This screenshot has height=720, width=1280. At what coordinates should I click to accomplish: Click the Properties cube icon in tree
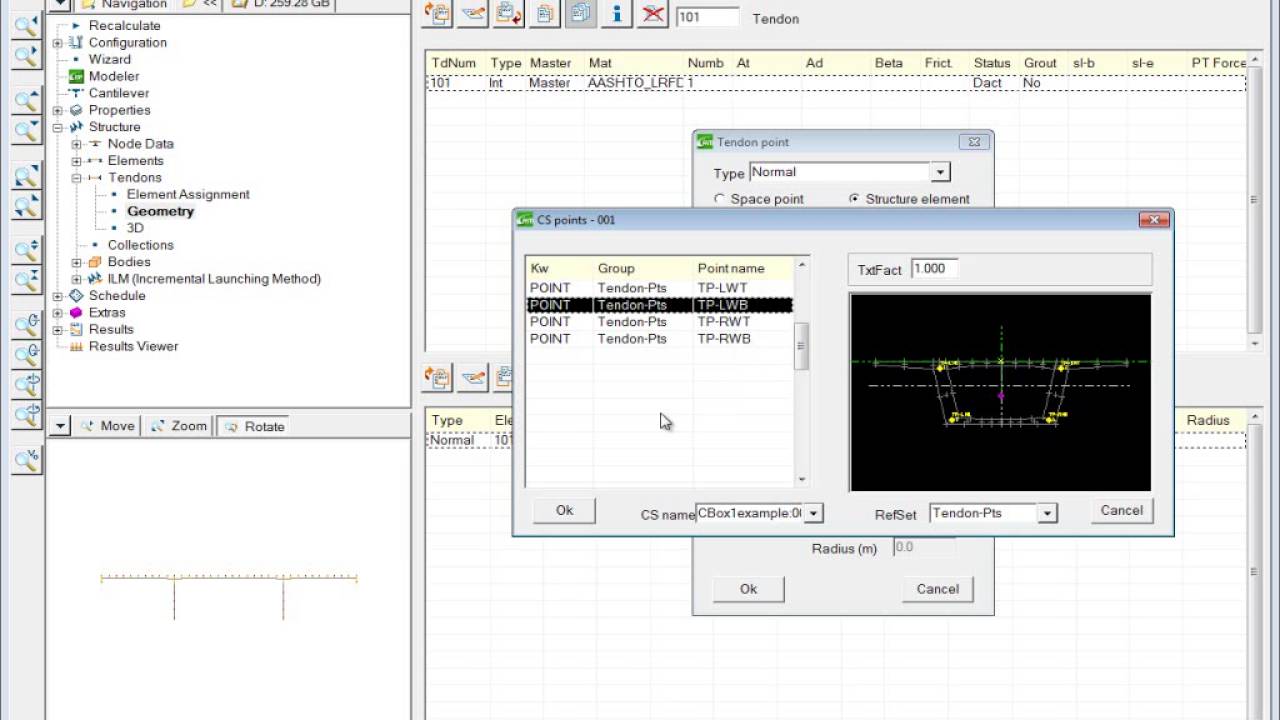click(76, 110)
